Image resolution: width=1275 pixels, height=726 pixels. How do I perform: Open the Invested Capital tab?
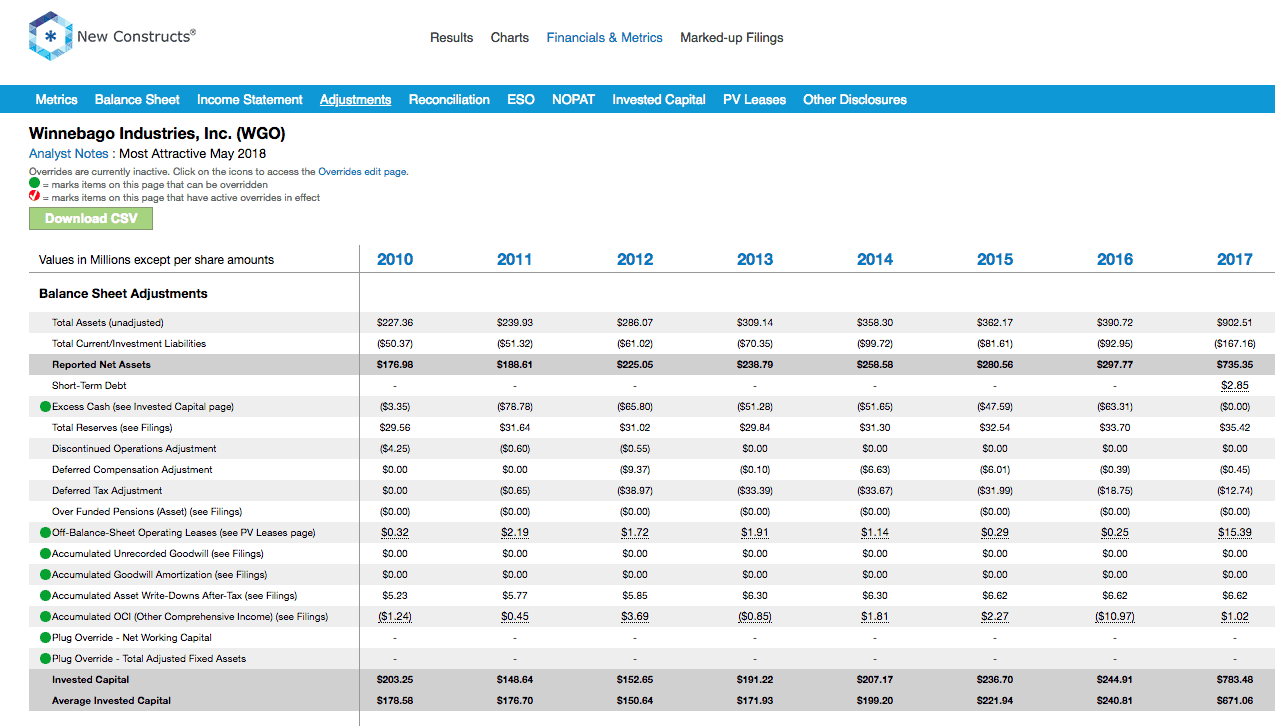click(x=659, y=99)
